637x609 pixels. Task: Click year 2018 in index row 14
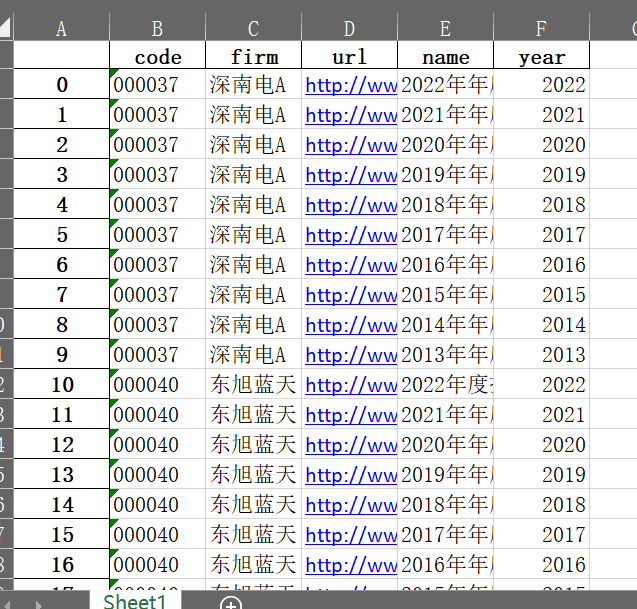tap(542, 505)
